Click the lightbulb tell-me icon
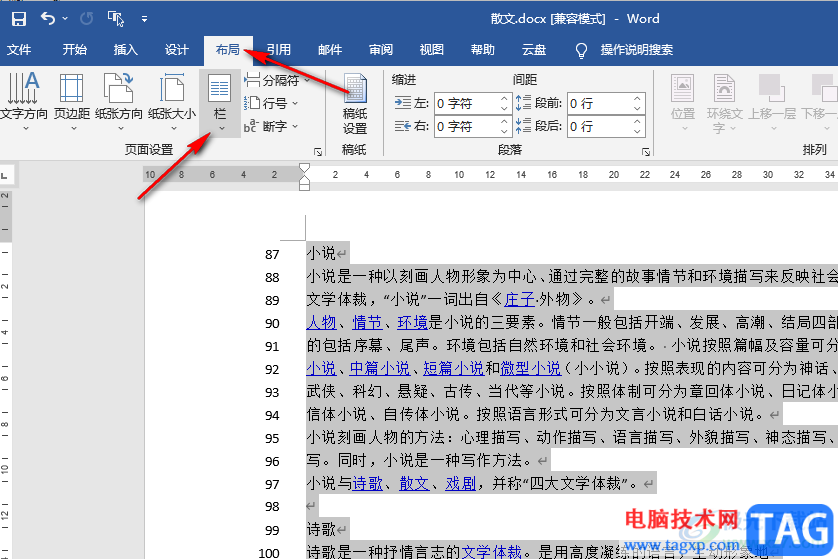 581,50
